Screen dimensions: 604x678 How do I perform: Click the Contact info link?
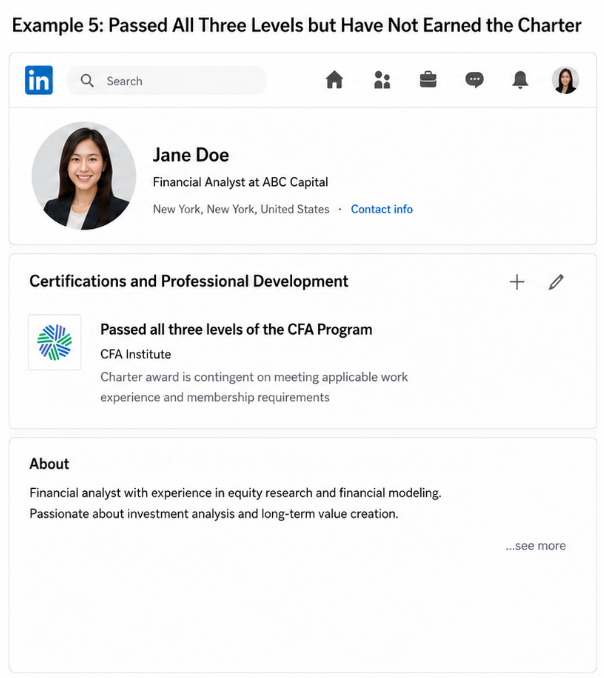pos(382,209)
